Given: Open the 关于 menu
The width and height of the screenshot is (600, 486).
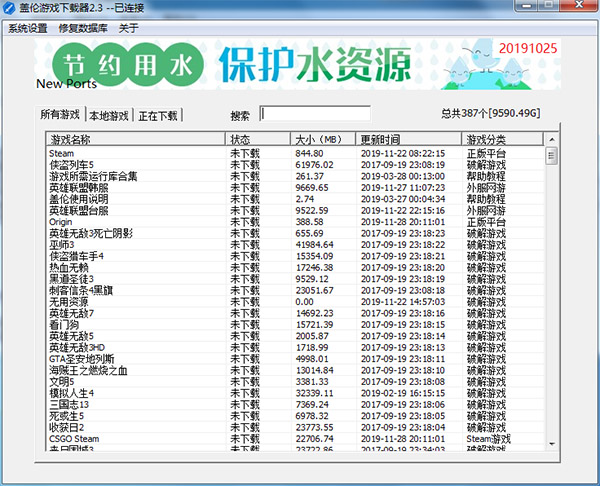Looking at the screenshot, I should pos(128,28).
